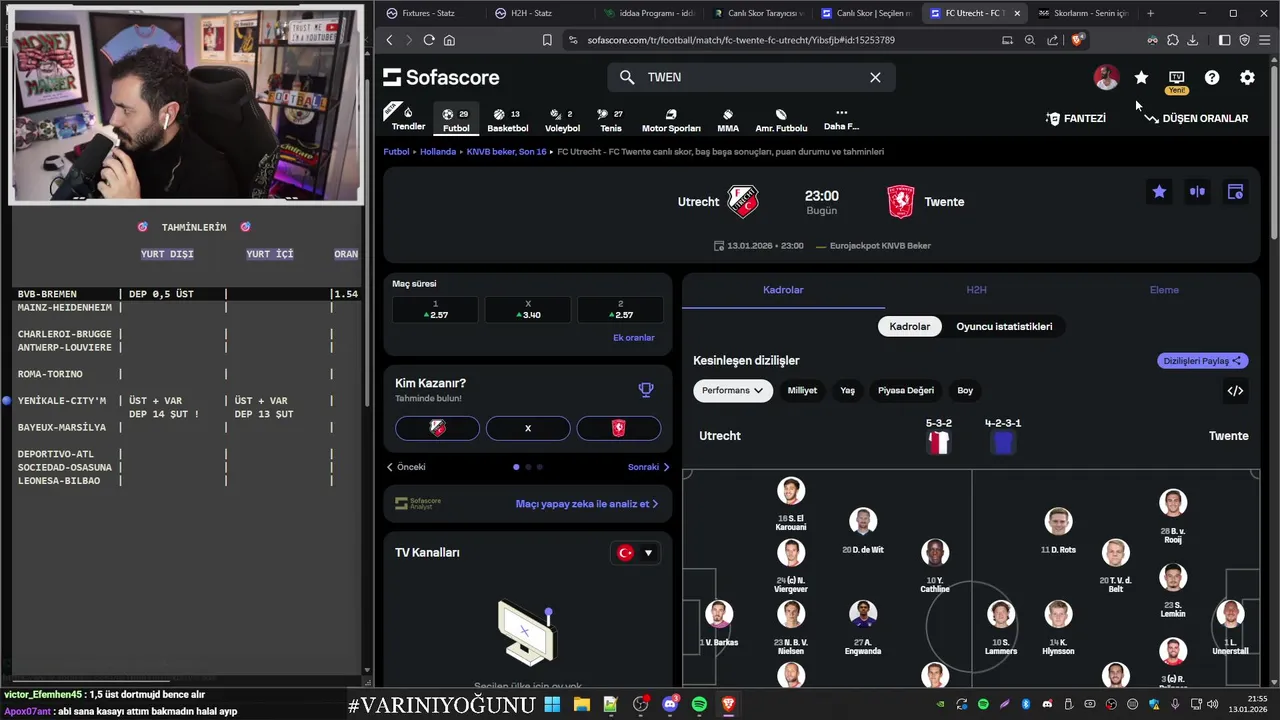Select draw odds 3.40
Image resolution: width=1280 pixels, height=720 pixels.
pyautogui.click(x=528, y=309)
